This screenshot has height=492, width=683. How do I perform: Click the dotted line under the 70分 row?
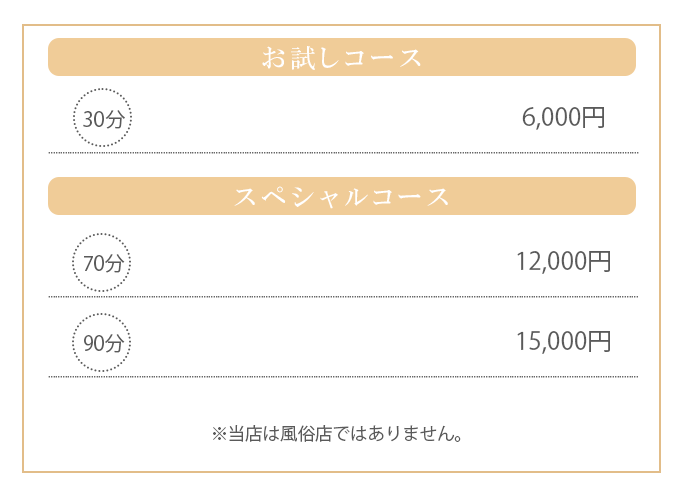[342, 297]
